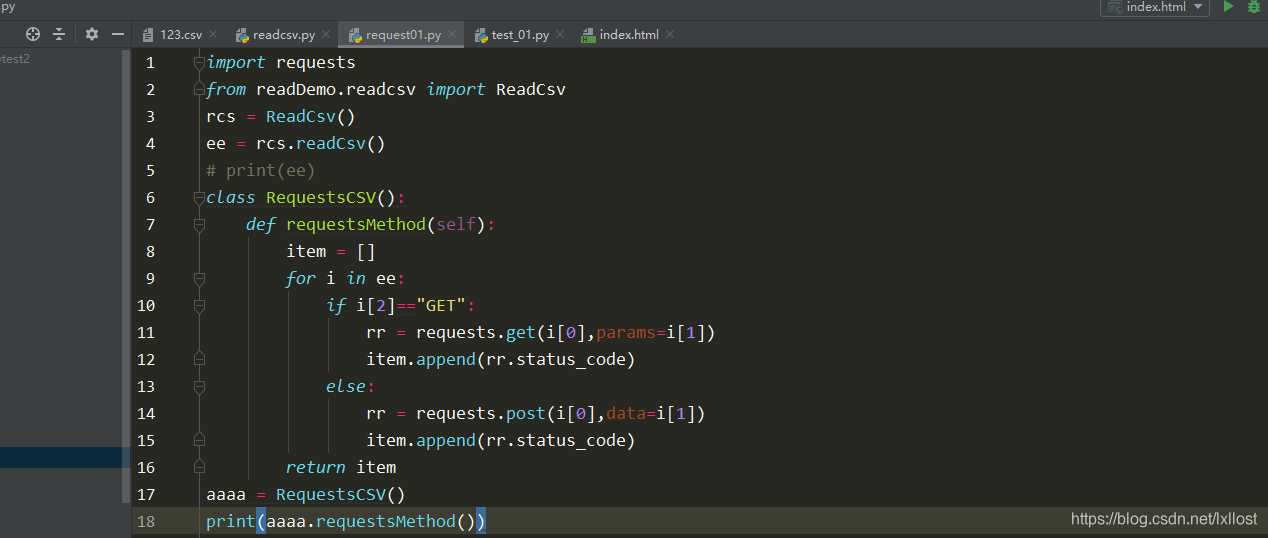Image resolution: width=1268 pixels, height=538 pixels.
Task: Close the test_01.py tab
Action: click(x=560, y=35)
